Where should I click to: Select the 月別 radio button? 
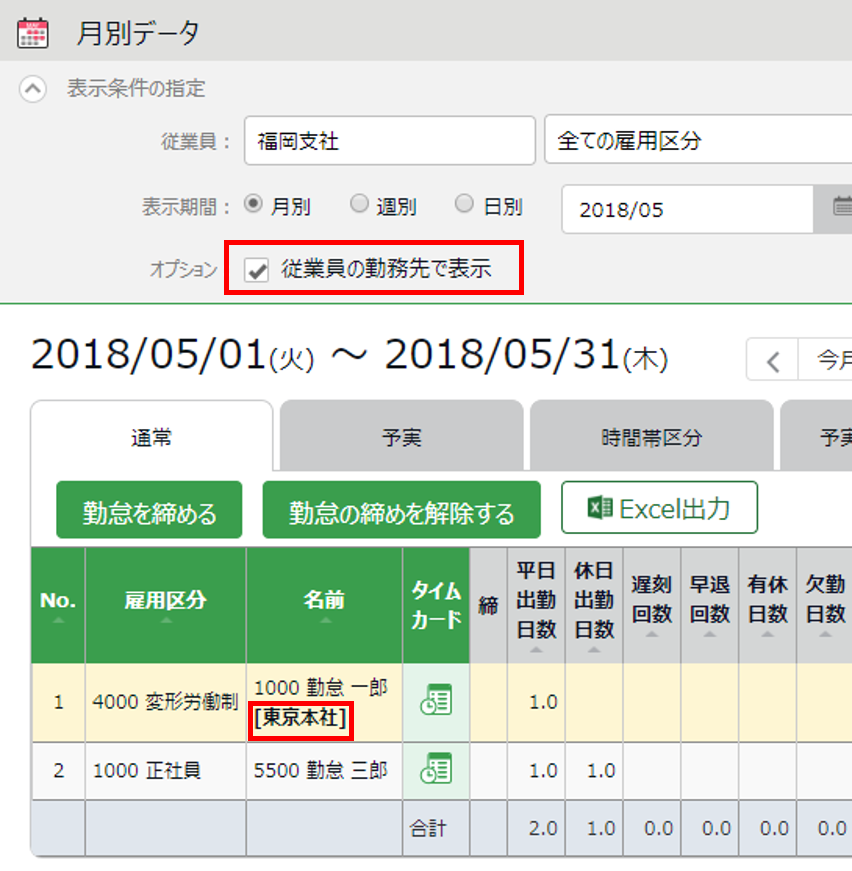tap(253, 205)
